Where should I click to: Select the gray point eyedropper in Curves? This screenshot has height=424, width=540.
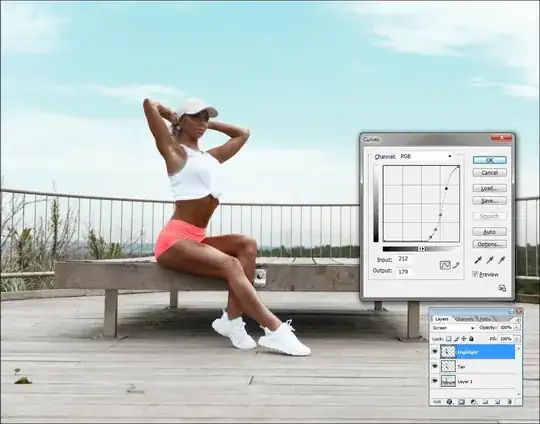490,260
